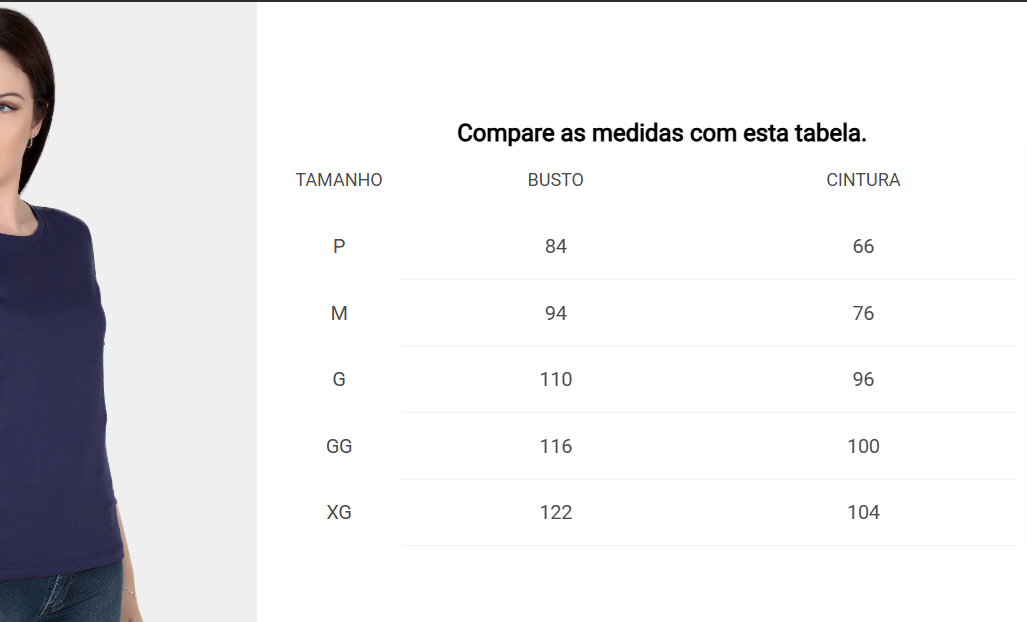Click waist value 100 for size GG
The height and width of the screenshot is (622, 1027).
point(863,447)
